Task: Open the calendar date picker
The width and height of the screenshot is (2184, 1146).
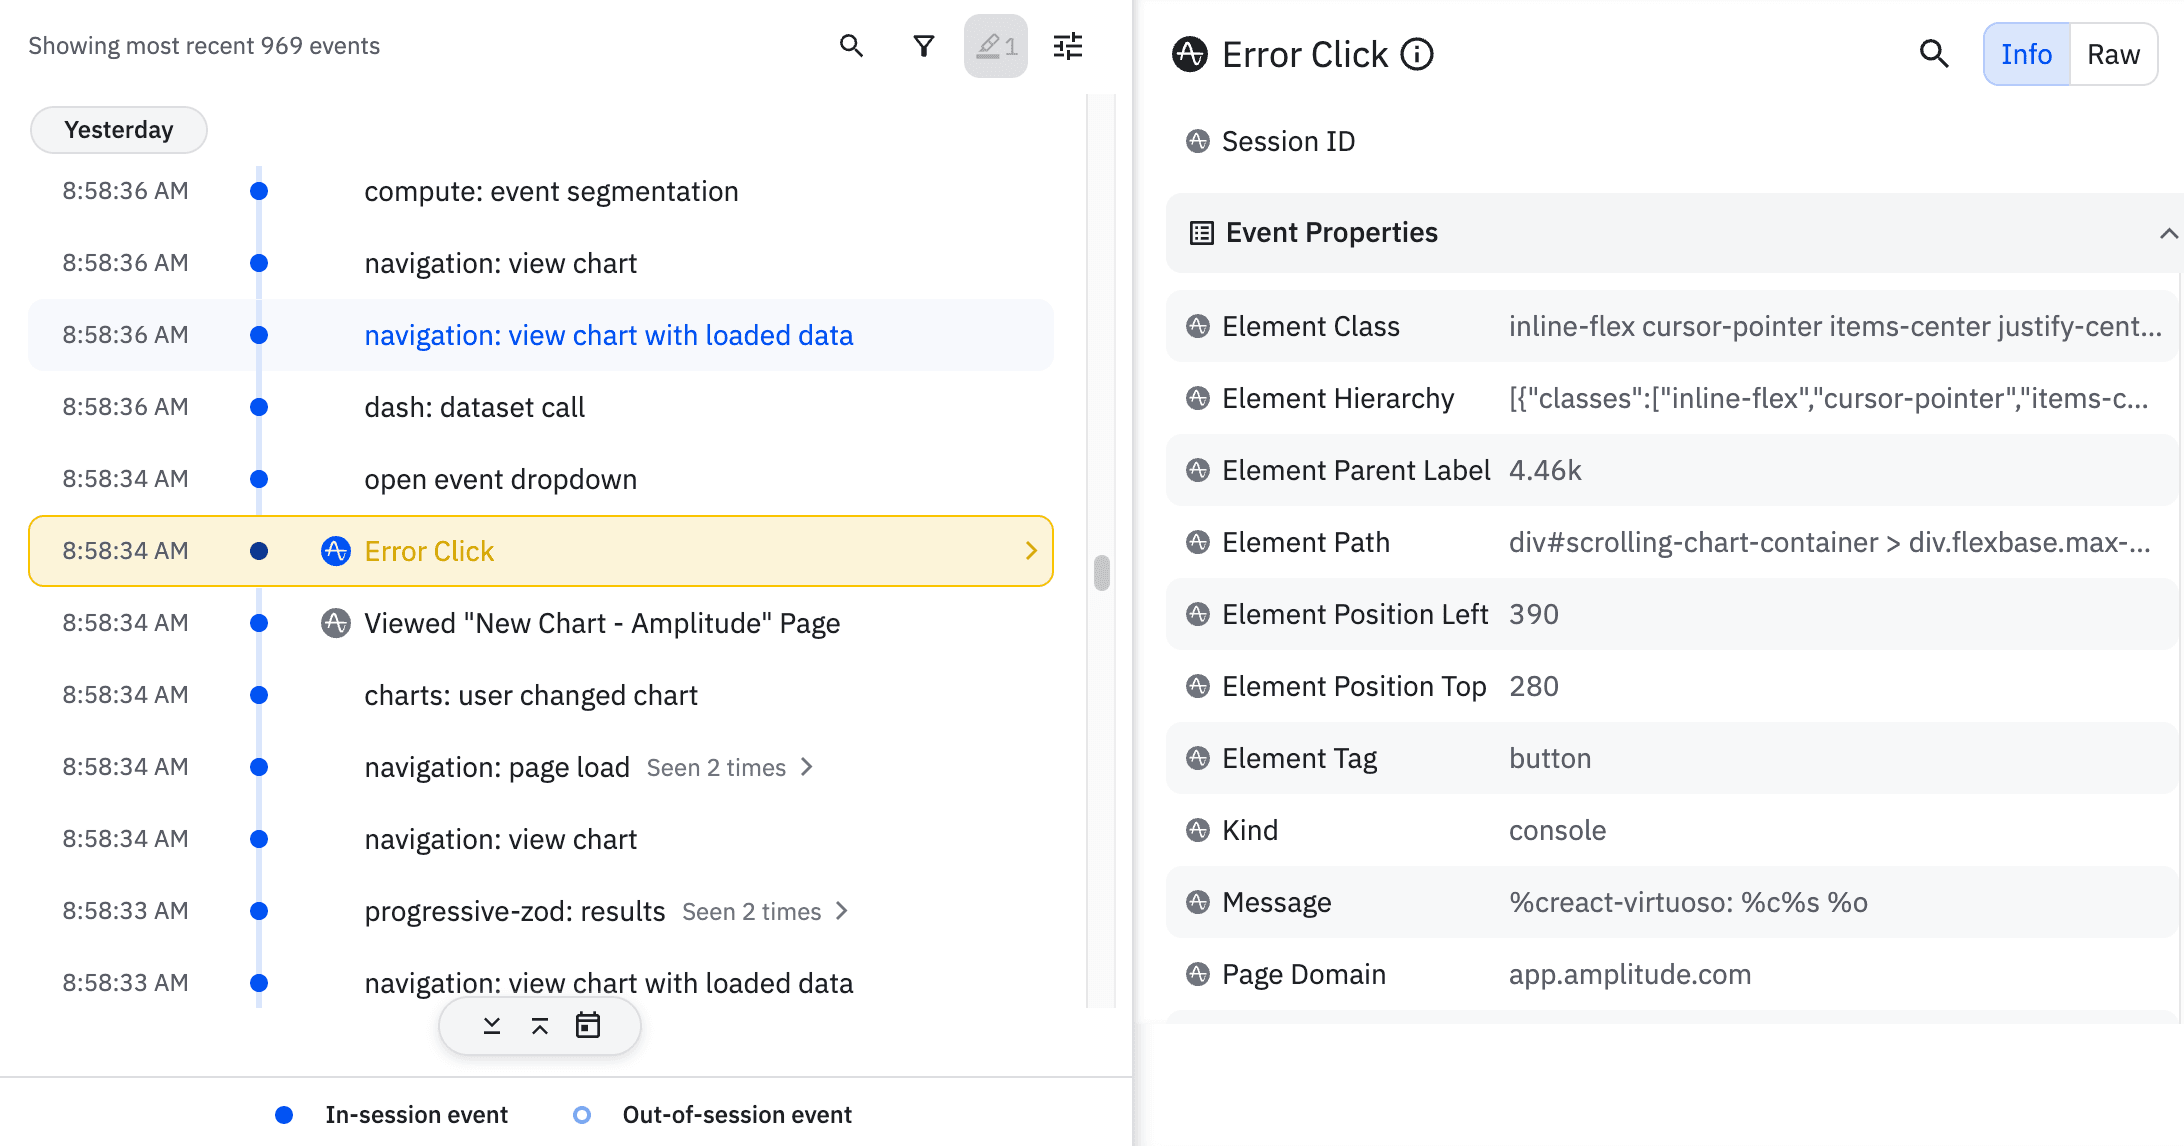Action: coord(588,1026)
